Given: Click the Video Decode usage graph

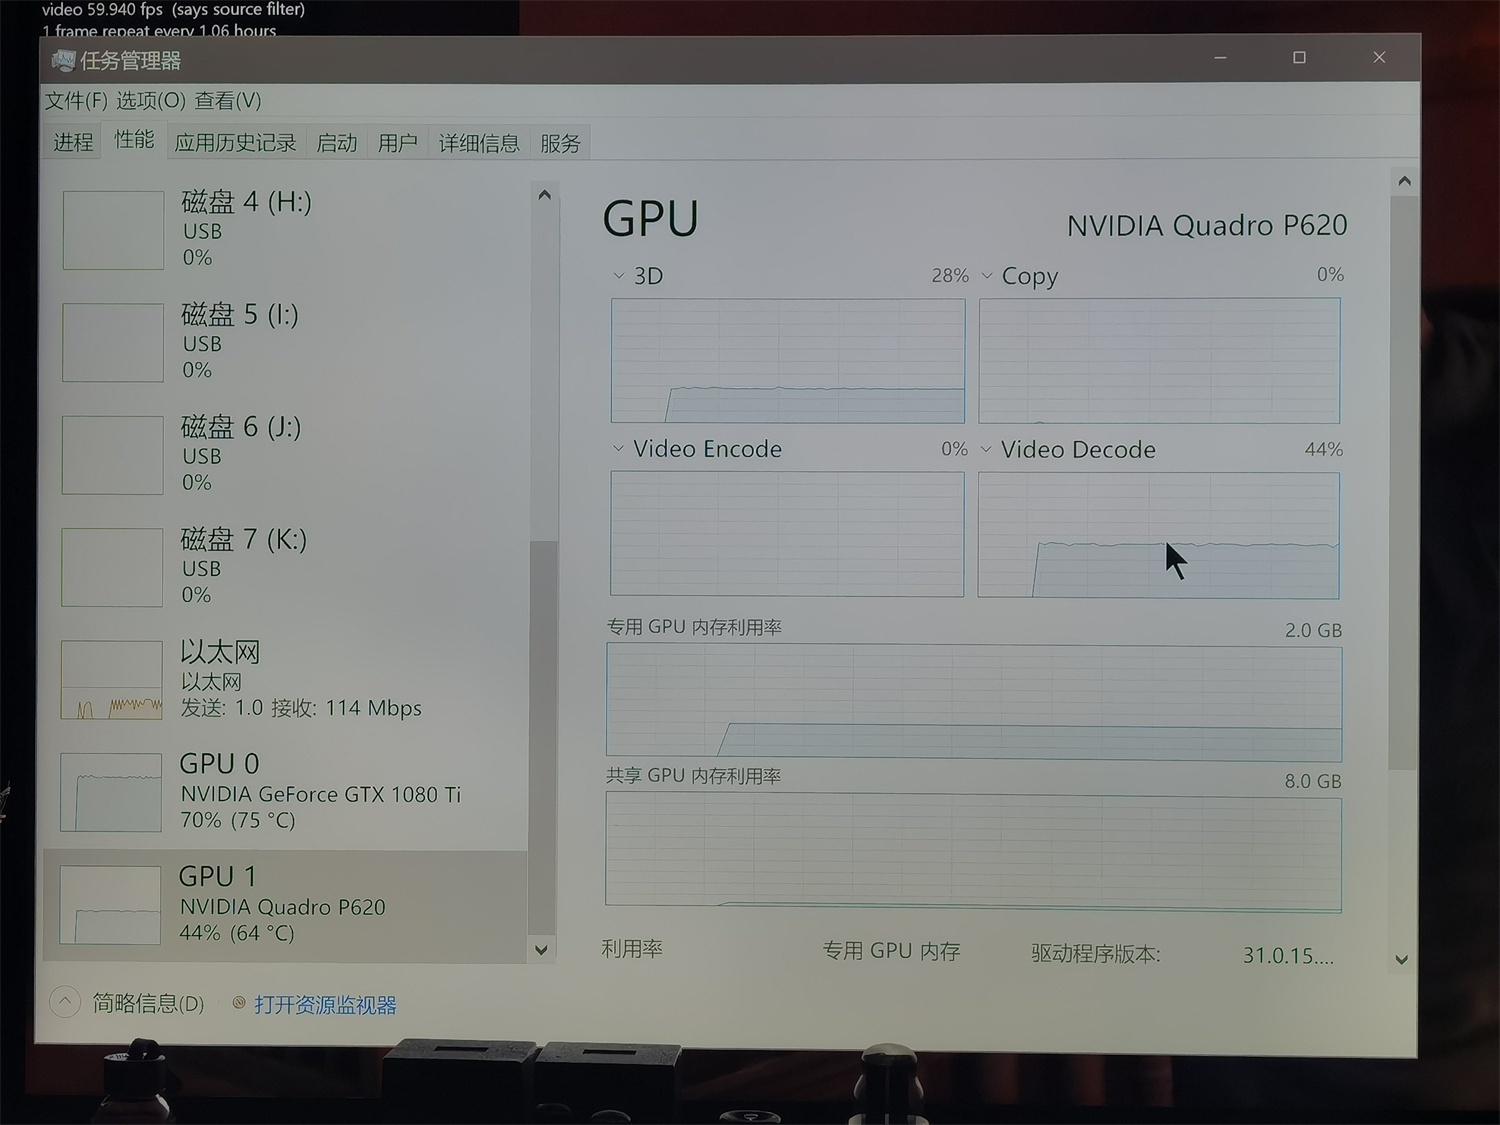Looking at the screenshot, I should click(1158, 535).
